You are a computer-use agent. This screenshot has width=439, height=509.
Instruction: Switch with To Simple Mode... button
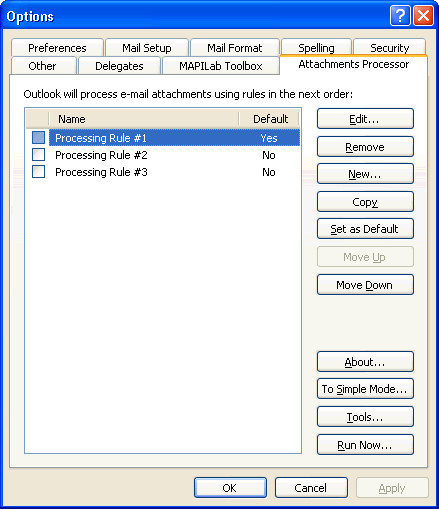[365, 389]
